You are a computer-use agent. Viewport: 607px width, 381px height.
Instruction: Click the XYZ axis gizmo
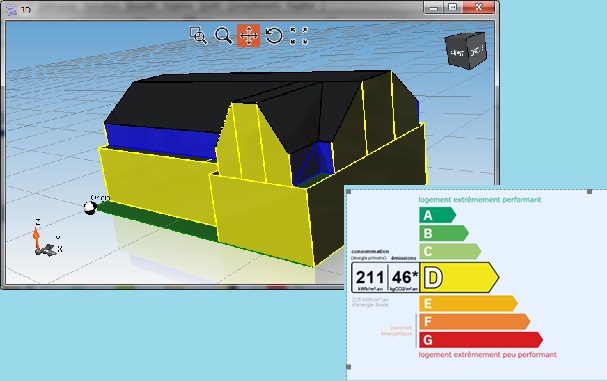point(46,239)
